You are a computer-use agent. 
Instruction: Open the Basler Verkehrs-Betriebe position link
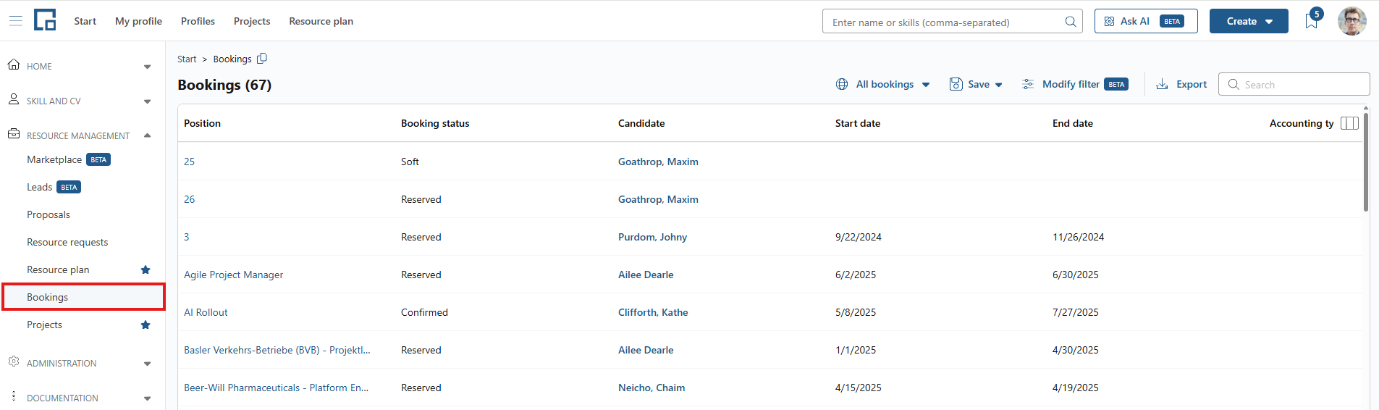click(x=277, y=351)
